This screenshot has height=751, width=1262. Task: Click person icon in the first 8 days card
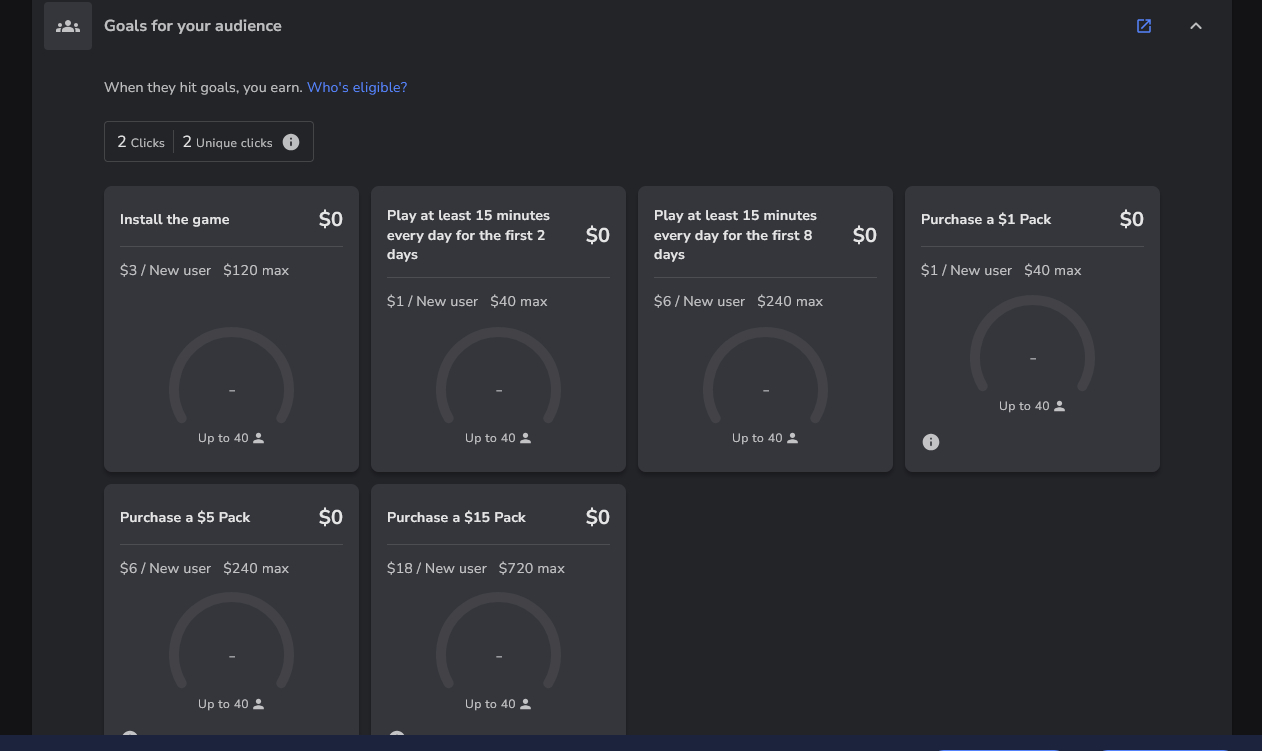pos(793,438)
